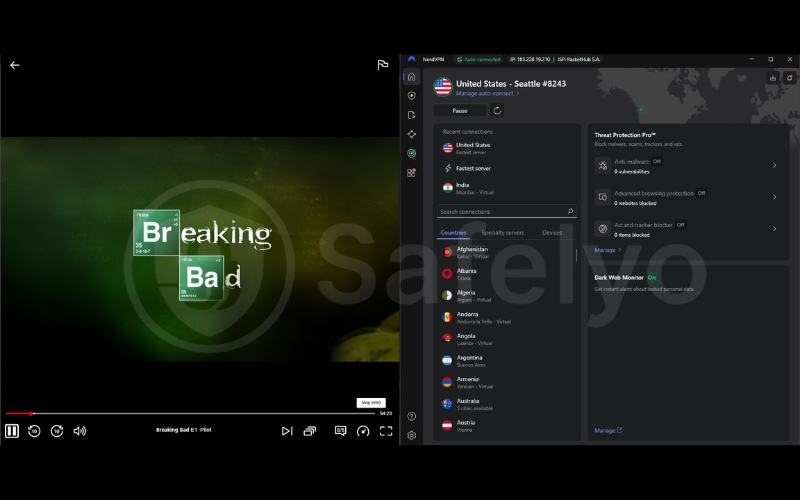Click the NordVPN logo in title bar

click(412, 59)
